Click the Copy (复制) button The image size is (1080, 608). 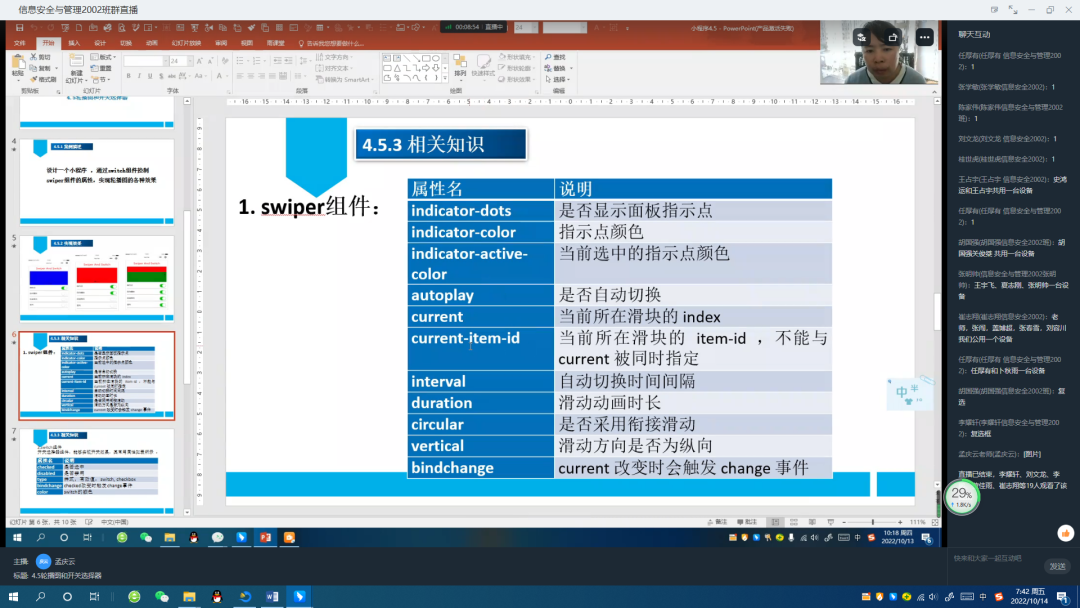(41, 68)
